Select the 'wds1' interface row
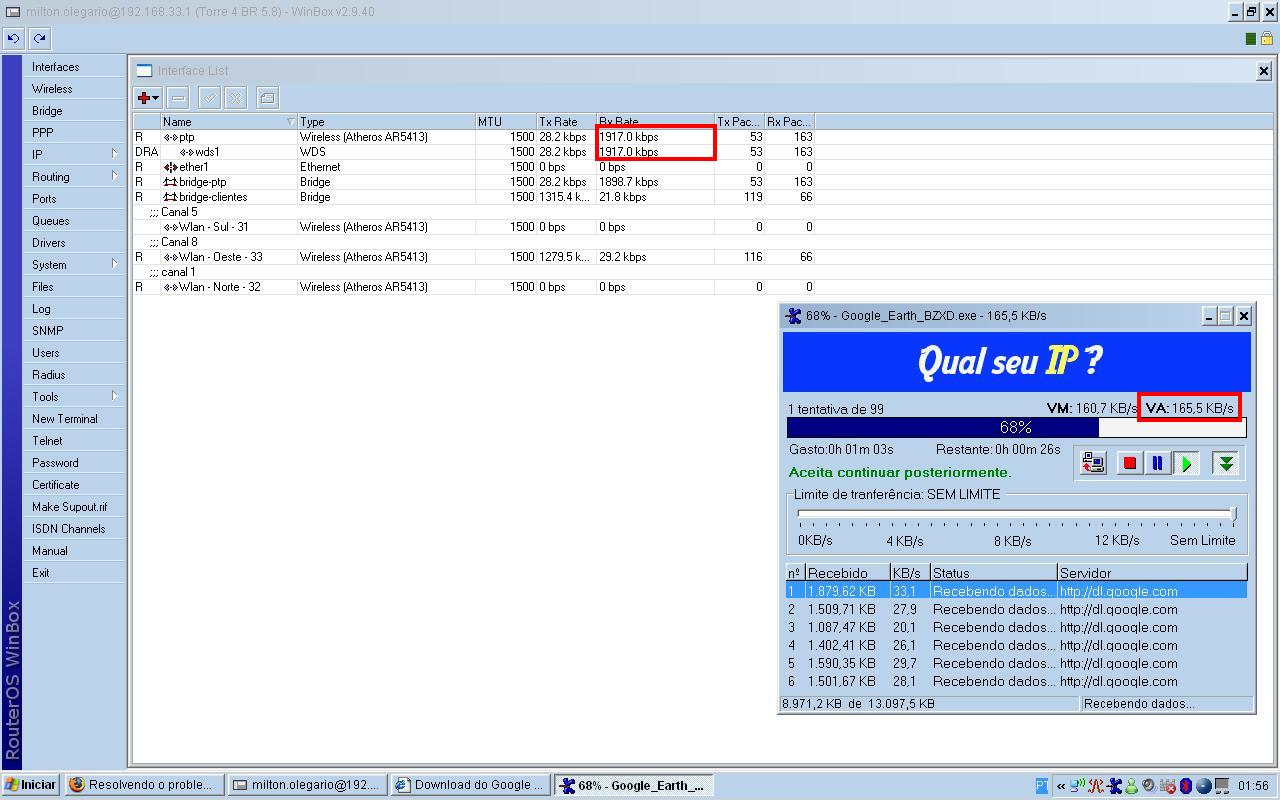 475,152
